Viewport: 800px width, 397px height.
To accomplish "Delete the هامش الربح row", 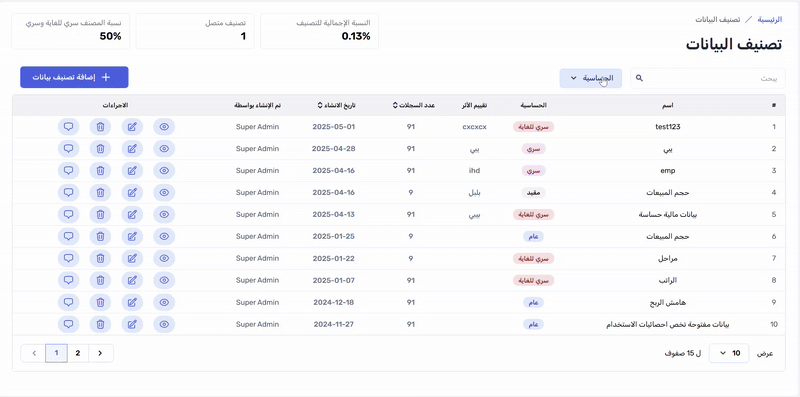I will pyautogui.click(x=100, y=302).
